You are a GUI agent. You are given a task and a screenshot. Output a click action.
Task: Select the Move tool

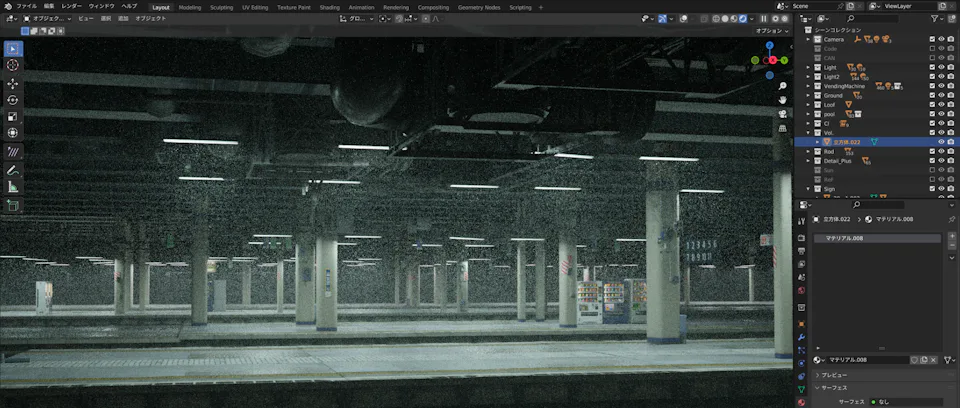13,83
